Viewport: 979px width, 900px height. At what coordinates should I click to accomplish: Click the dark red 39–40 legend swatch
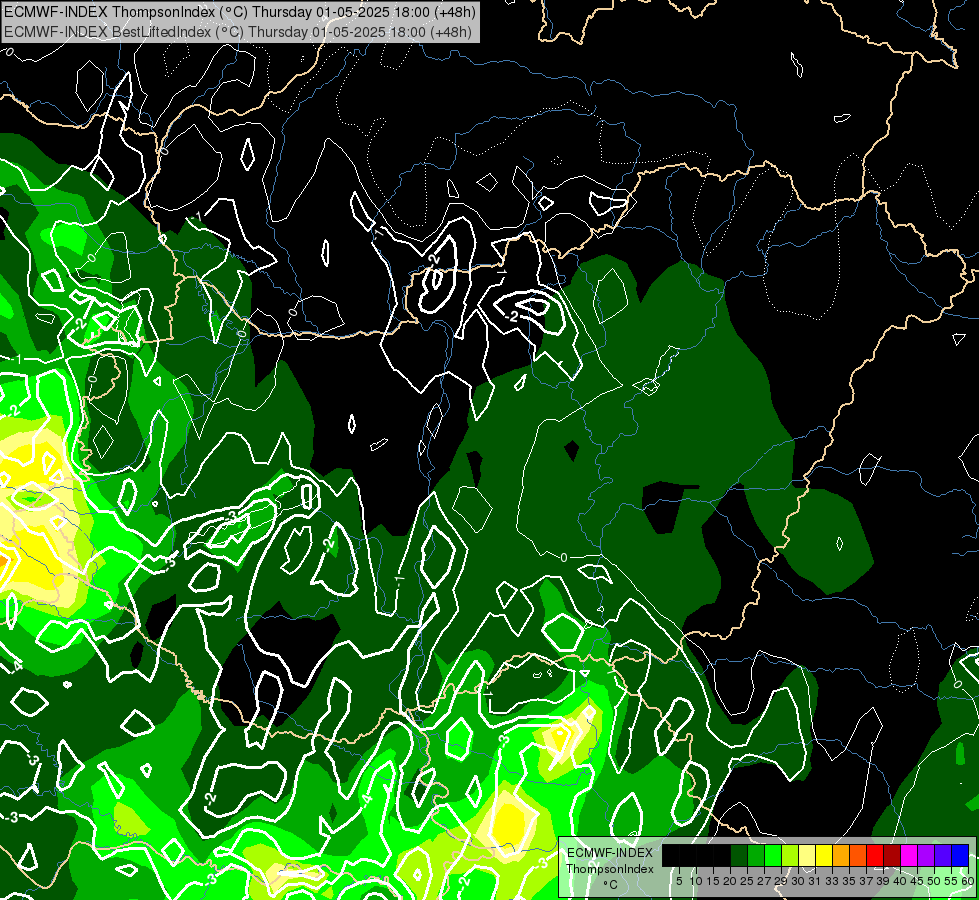892,855
